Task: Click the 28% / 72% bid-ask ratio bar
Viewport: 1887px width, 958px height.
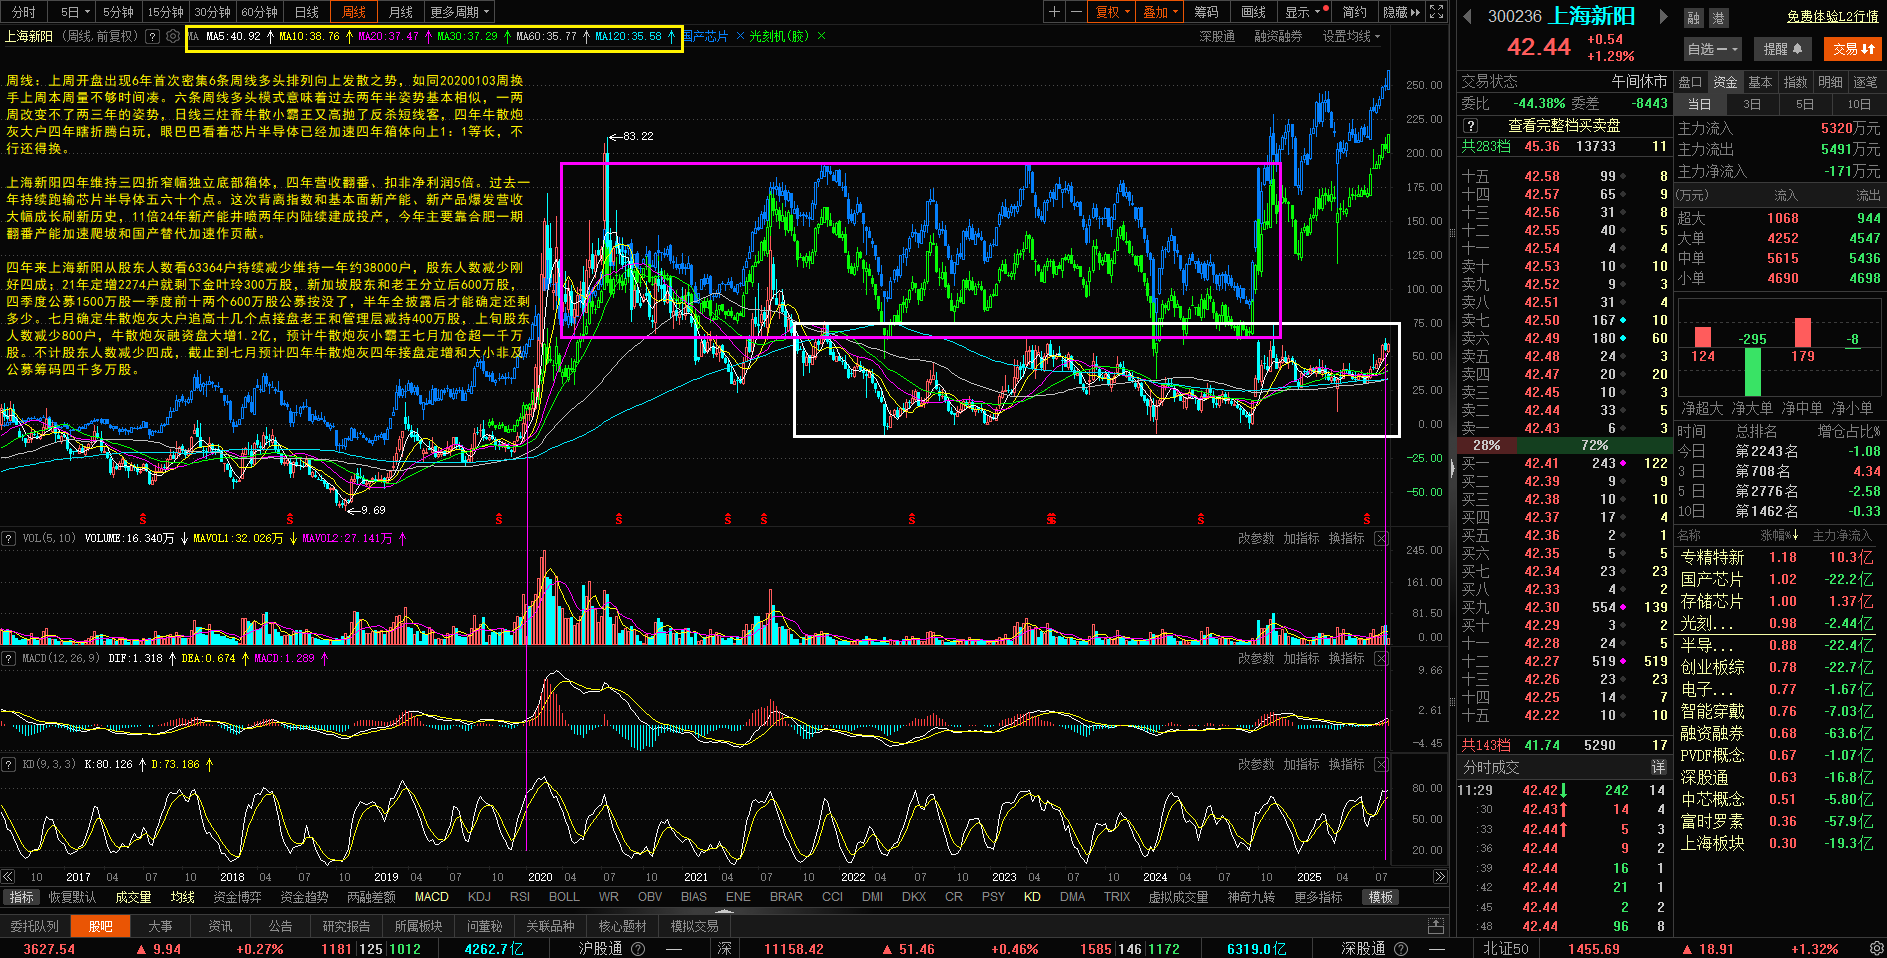Action: (x=1564, y=445)
